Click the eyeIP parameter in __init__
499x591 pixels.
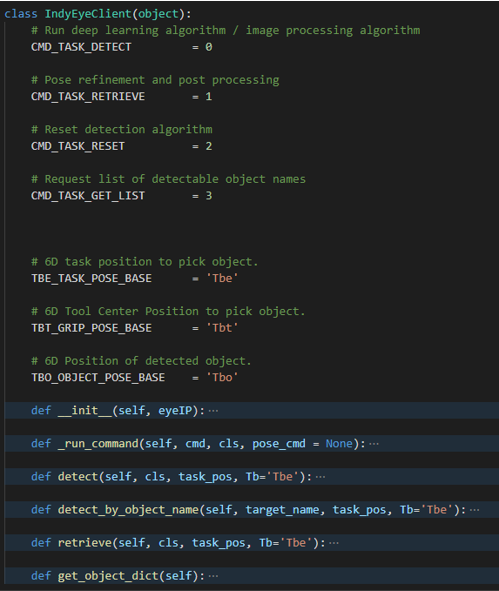tap(175, 411)
